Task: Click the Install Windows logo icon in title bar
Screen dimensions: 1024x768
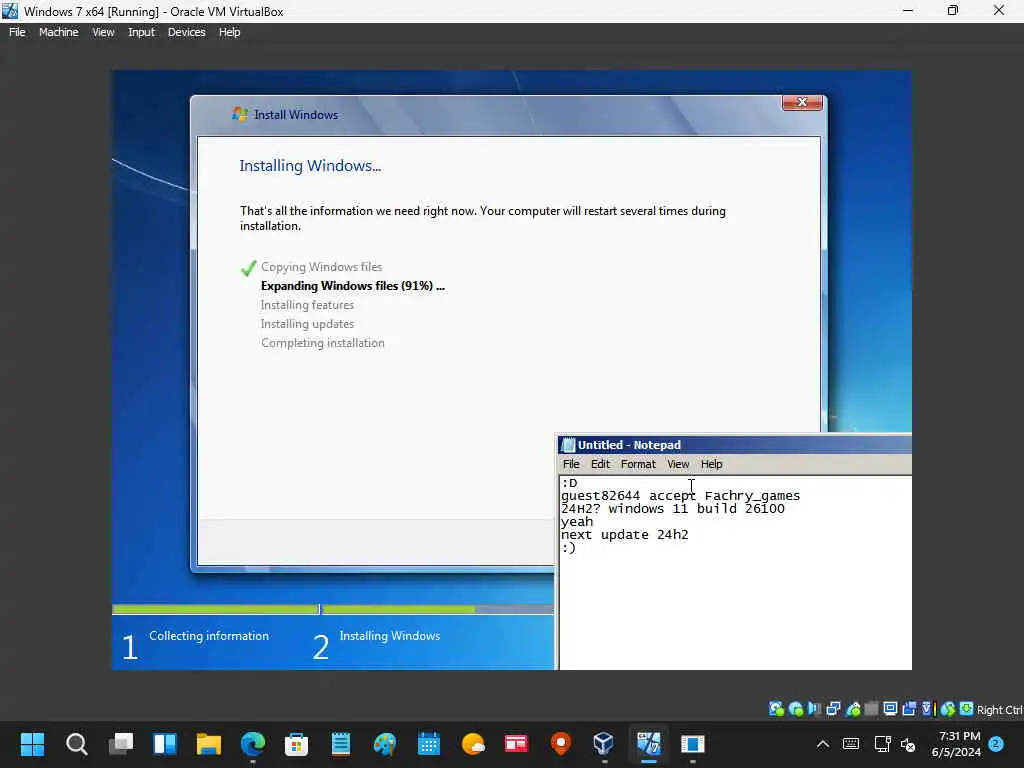Action: 240,114
